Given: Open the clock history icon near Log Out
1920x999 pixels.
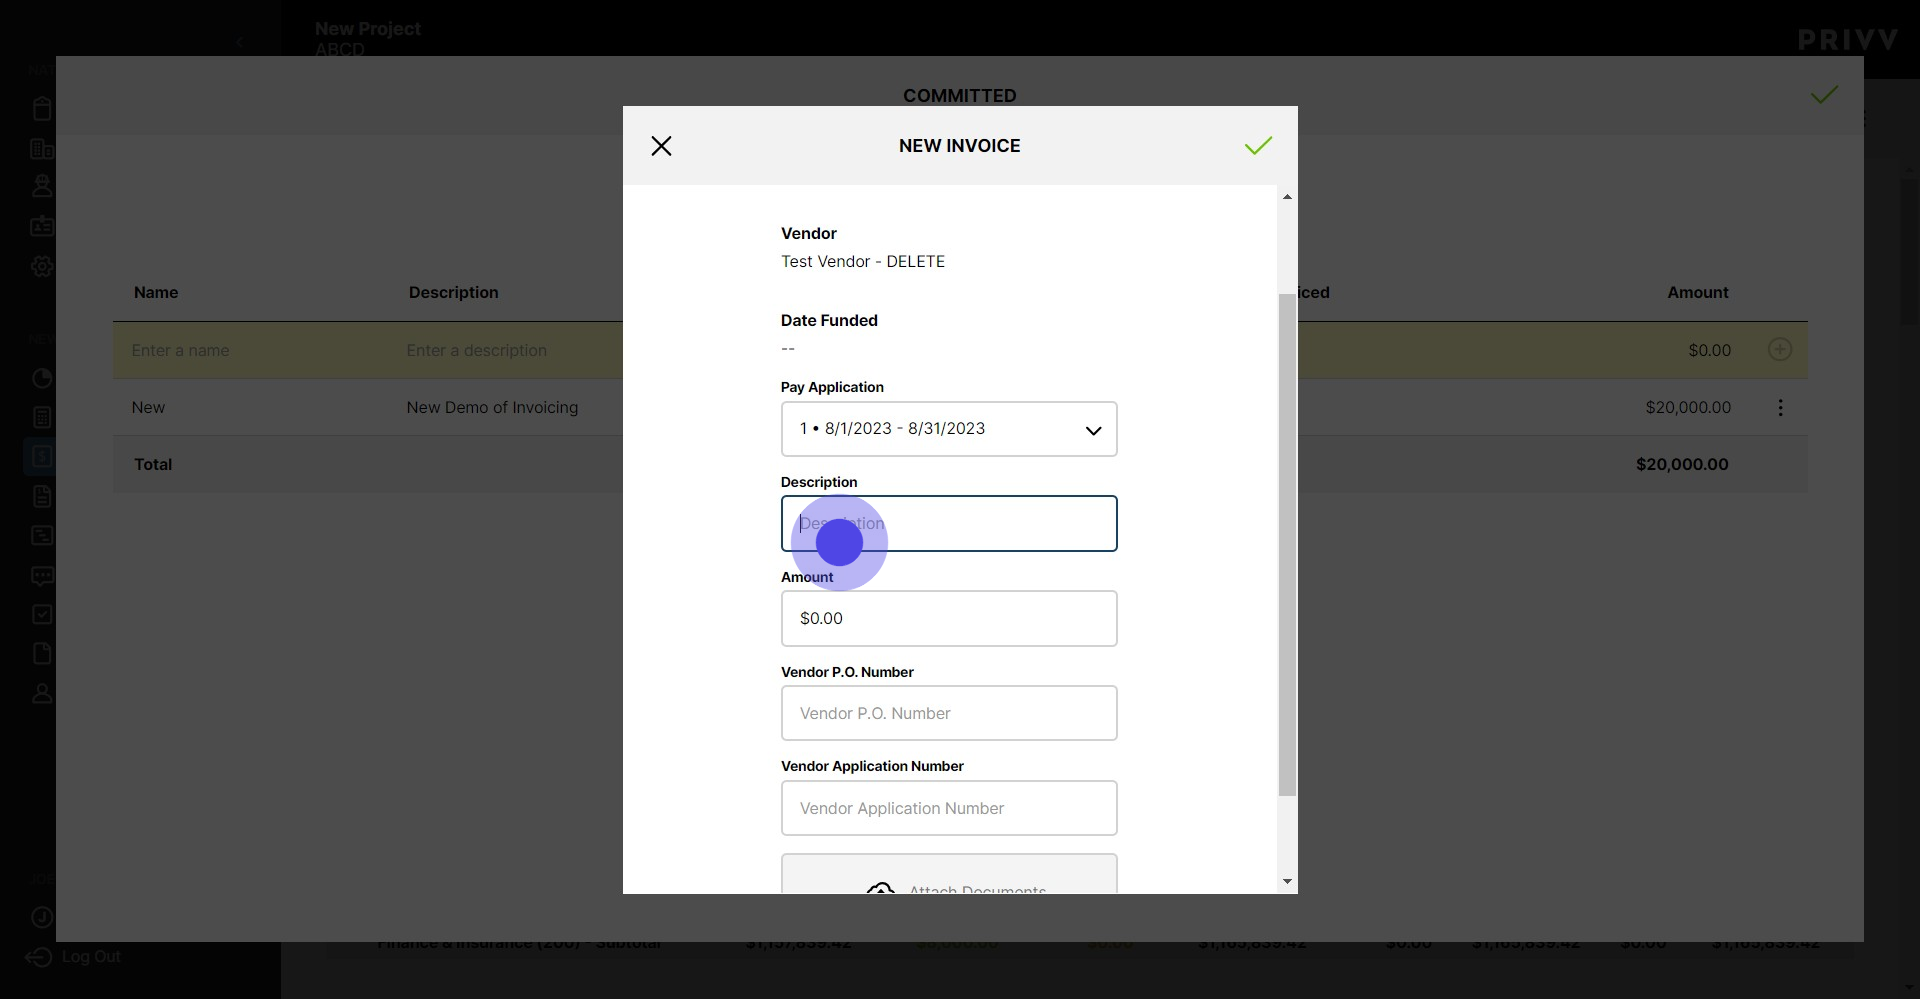Looking at the screenshot, I should click(x=42, y=917).
